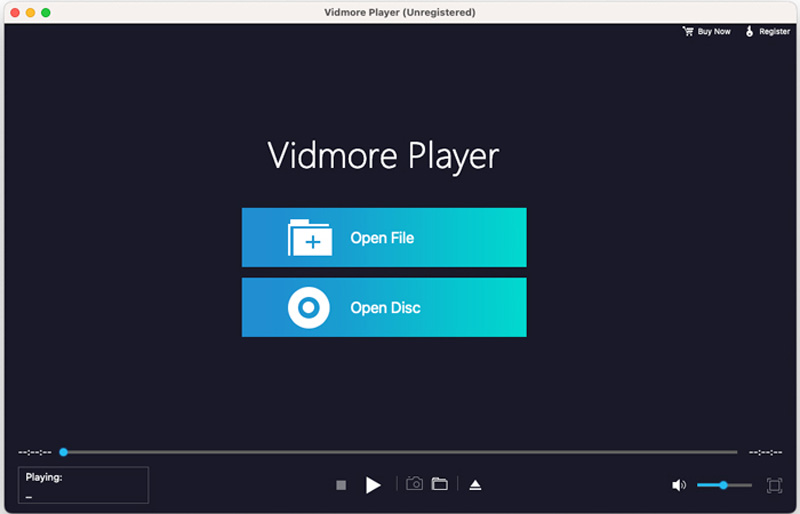Image resolution: width=800 pixels, height=514 pixels.
Task: Take a snapshot using the camera icon
Action: tap(414, 484)
